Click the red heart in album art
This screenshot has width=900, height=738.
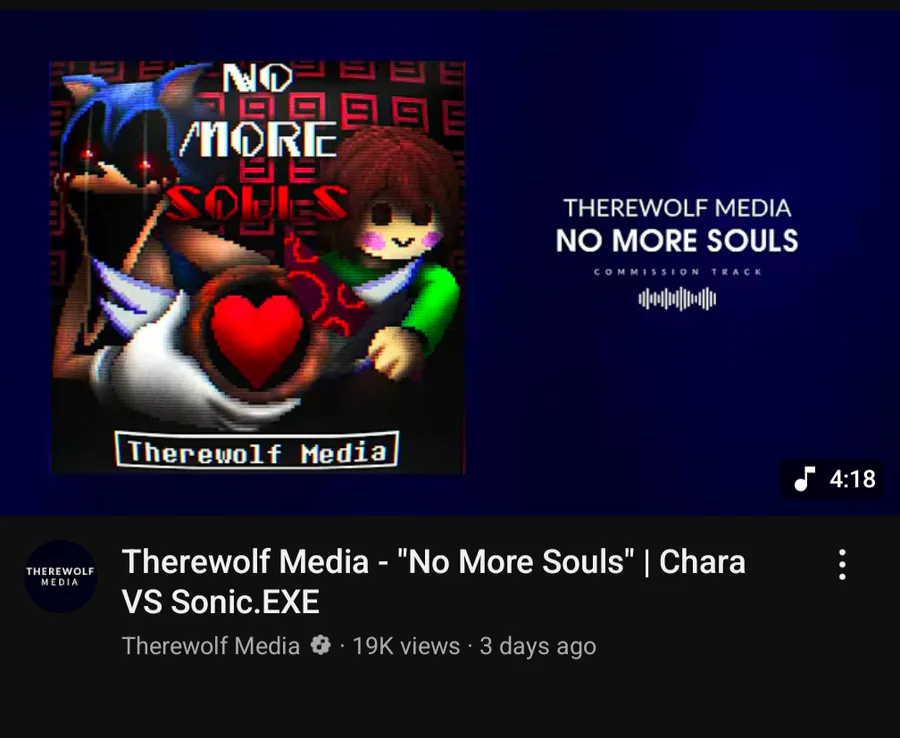click(x=257, y=340)
